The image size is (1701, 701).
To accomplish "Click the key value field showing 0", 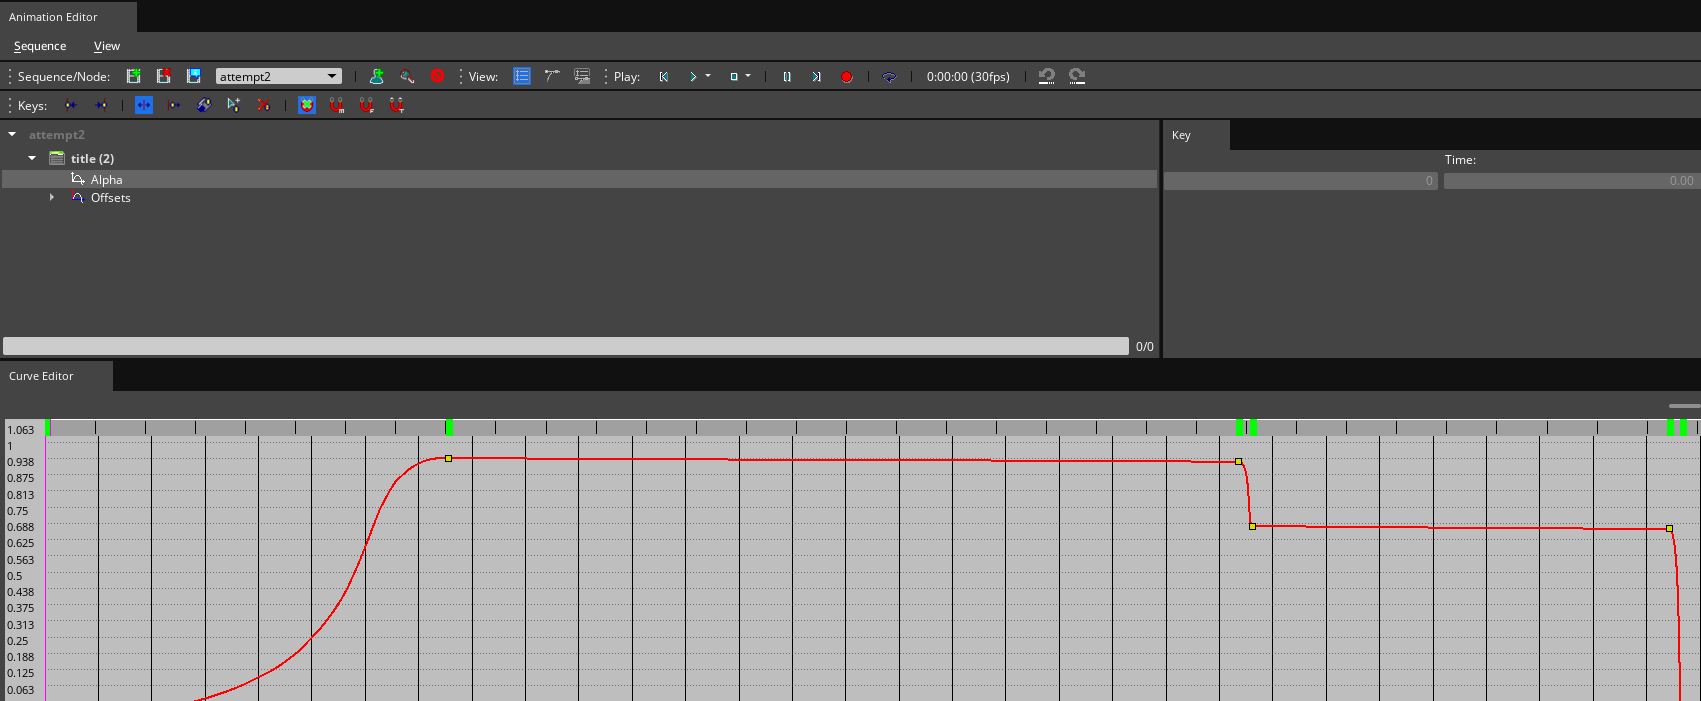I will pyautogui.click(x=1301, y=181).
